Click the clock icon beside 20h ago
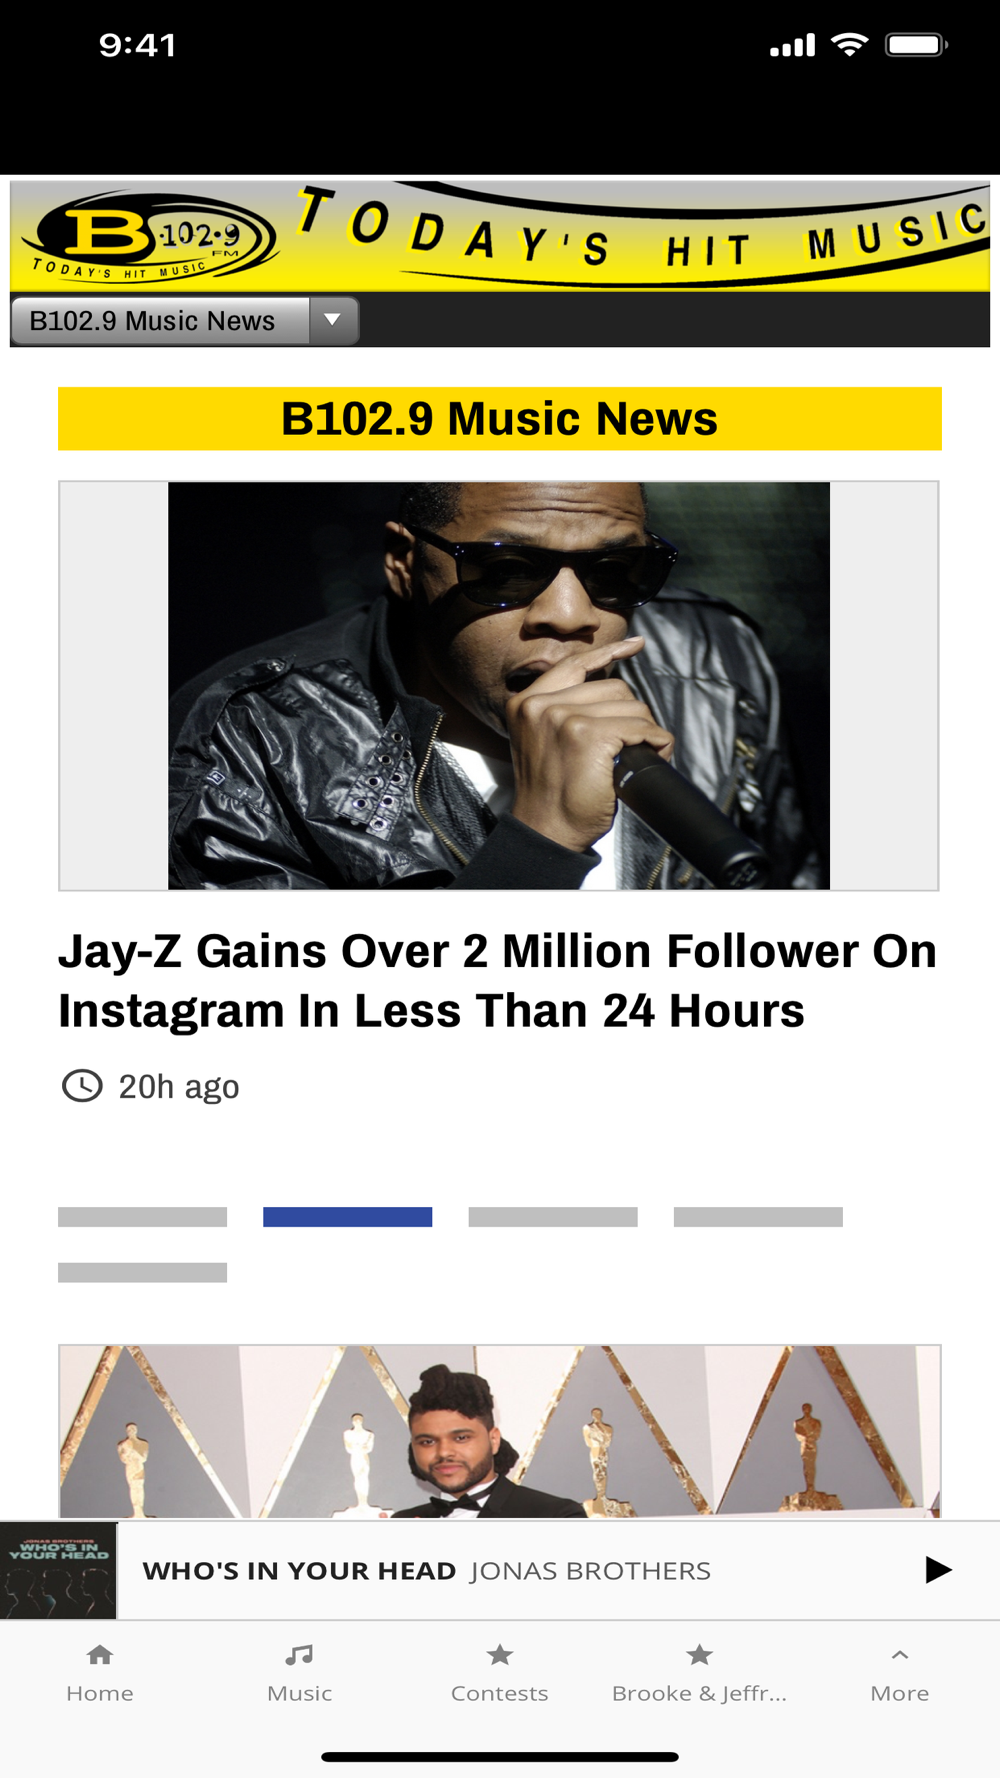 click(x=82, y=1086)
